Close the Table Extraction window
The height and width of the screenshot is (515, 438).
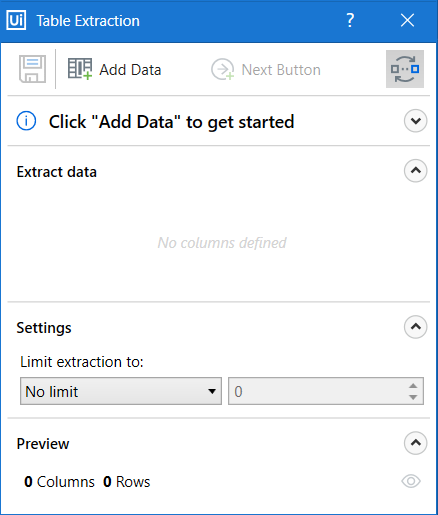point(407,20)
